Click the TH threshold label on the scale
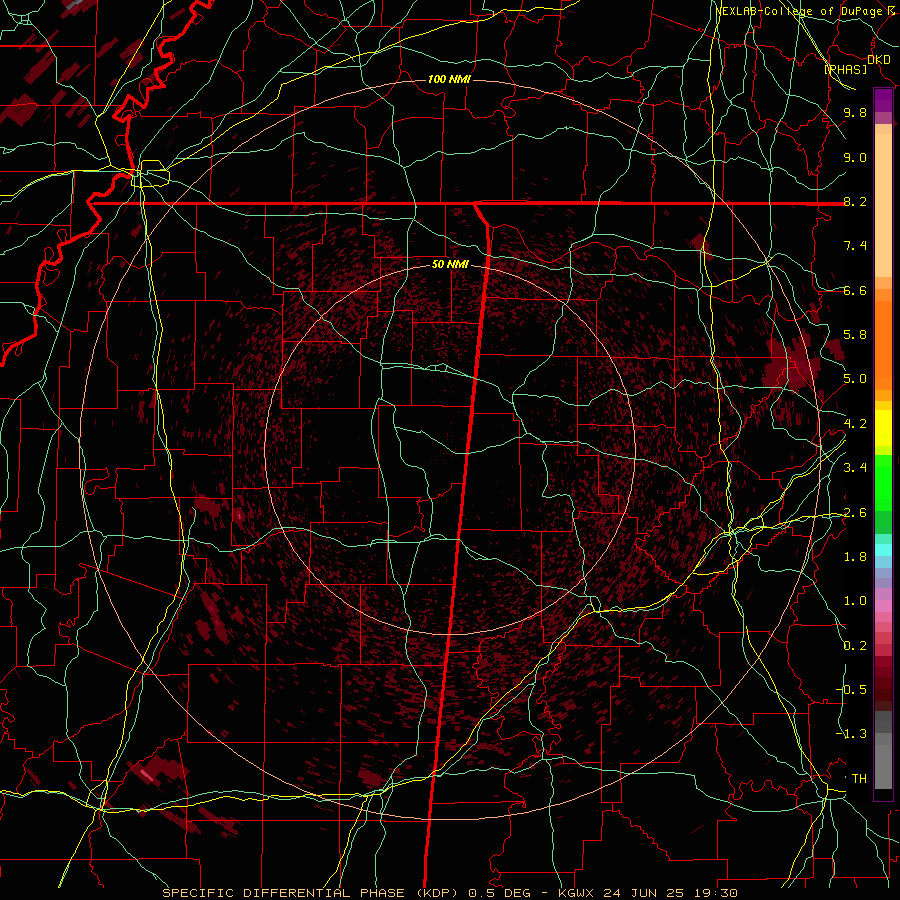Screen dimensions: 900x900 tap(859, 778)
